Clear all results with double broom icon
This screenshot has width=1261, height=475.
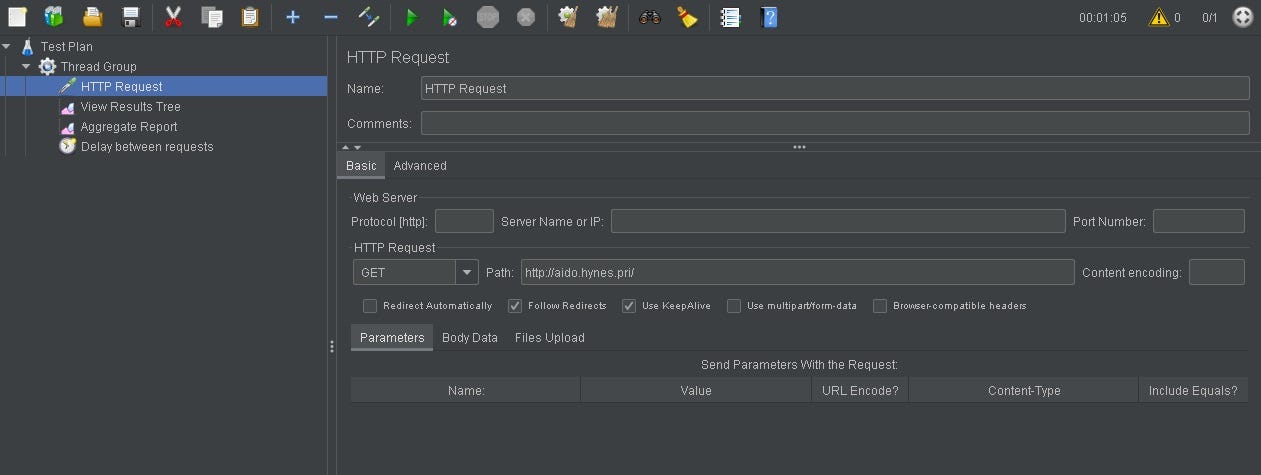(606, 17)
